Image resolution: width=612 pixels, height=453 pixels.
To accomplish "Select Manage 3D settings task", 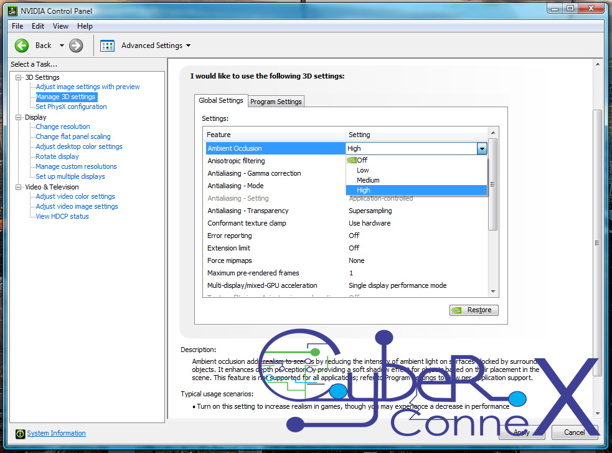I will [x=66, y=97].
